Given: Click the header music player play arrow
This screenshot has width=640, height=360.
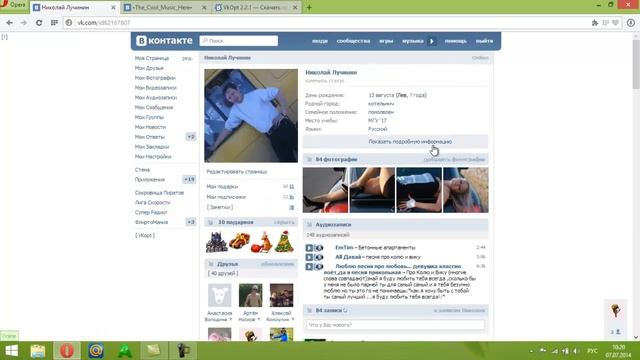Looking at the screenshot, I should pos(432,41).
